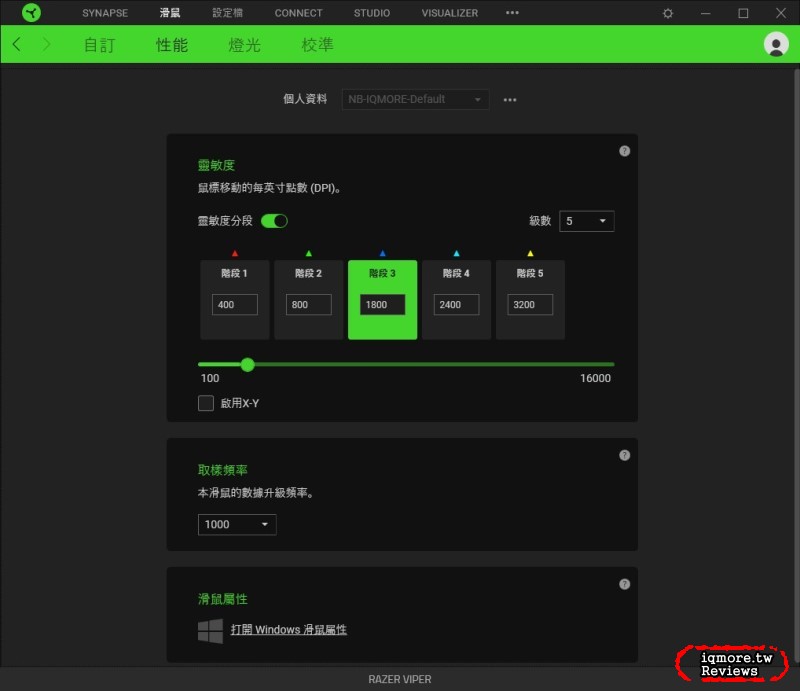Open the NB-IQMORE-Default profile dropdown

click(x=414, y=99)
